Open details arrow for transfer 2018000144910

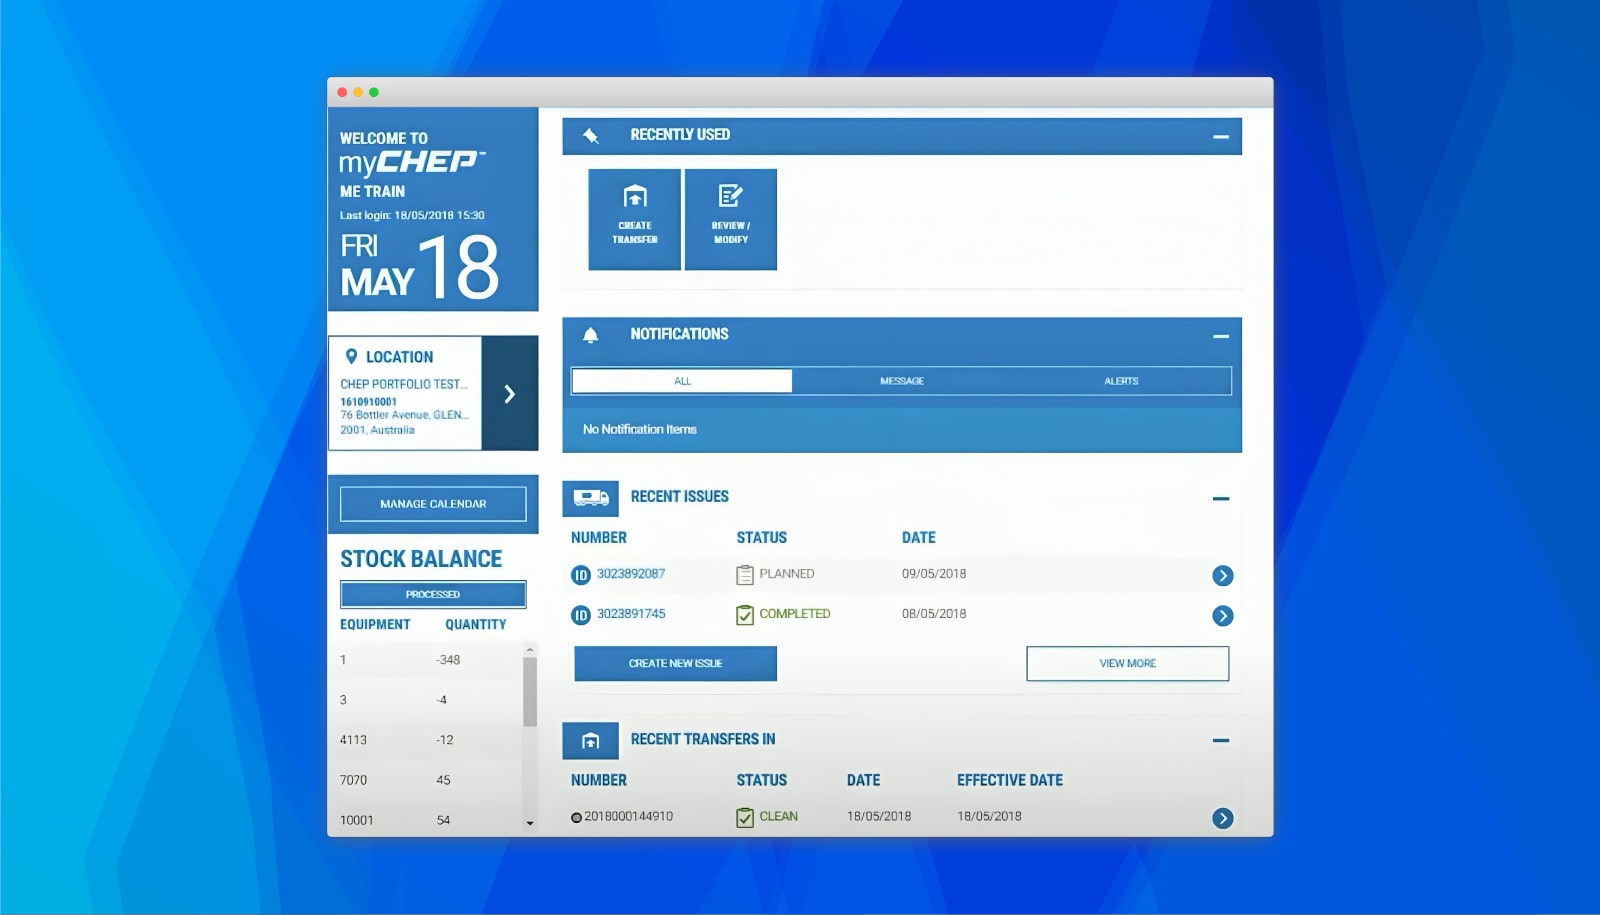(x=1222, y=818)
